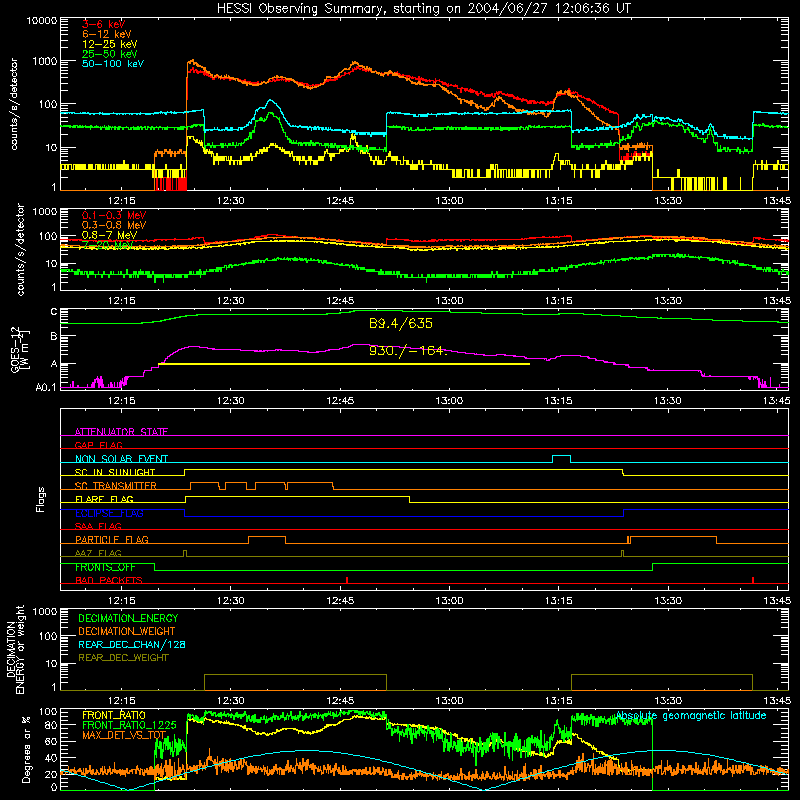Viewport: 800px width, 800px height.
Task: Select the PARTICLE_FLAG label
Action: [112, 539]
